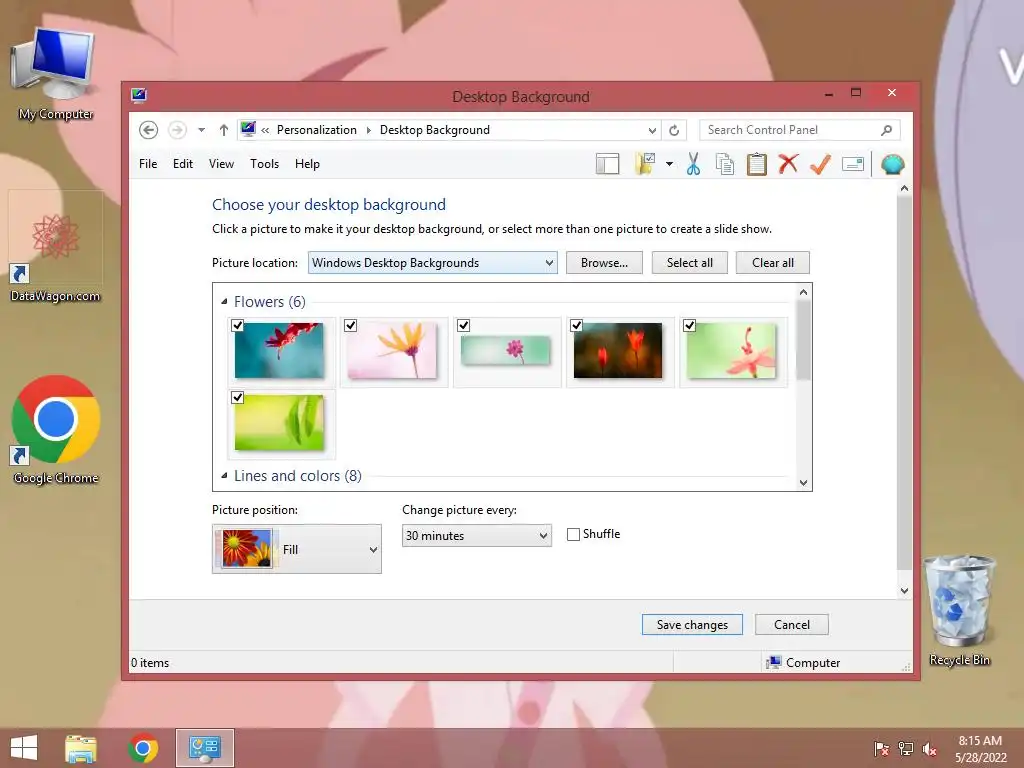This screenshot has width=1024, height=768.
Task: Click the Select all button
Action: 690,263
